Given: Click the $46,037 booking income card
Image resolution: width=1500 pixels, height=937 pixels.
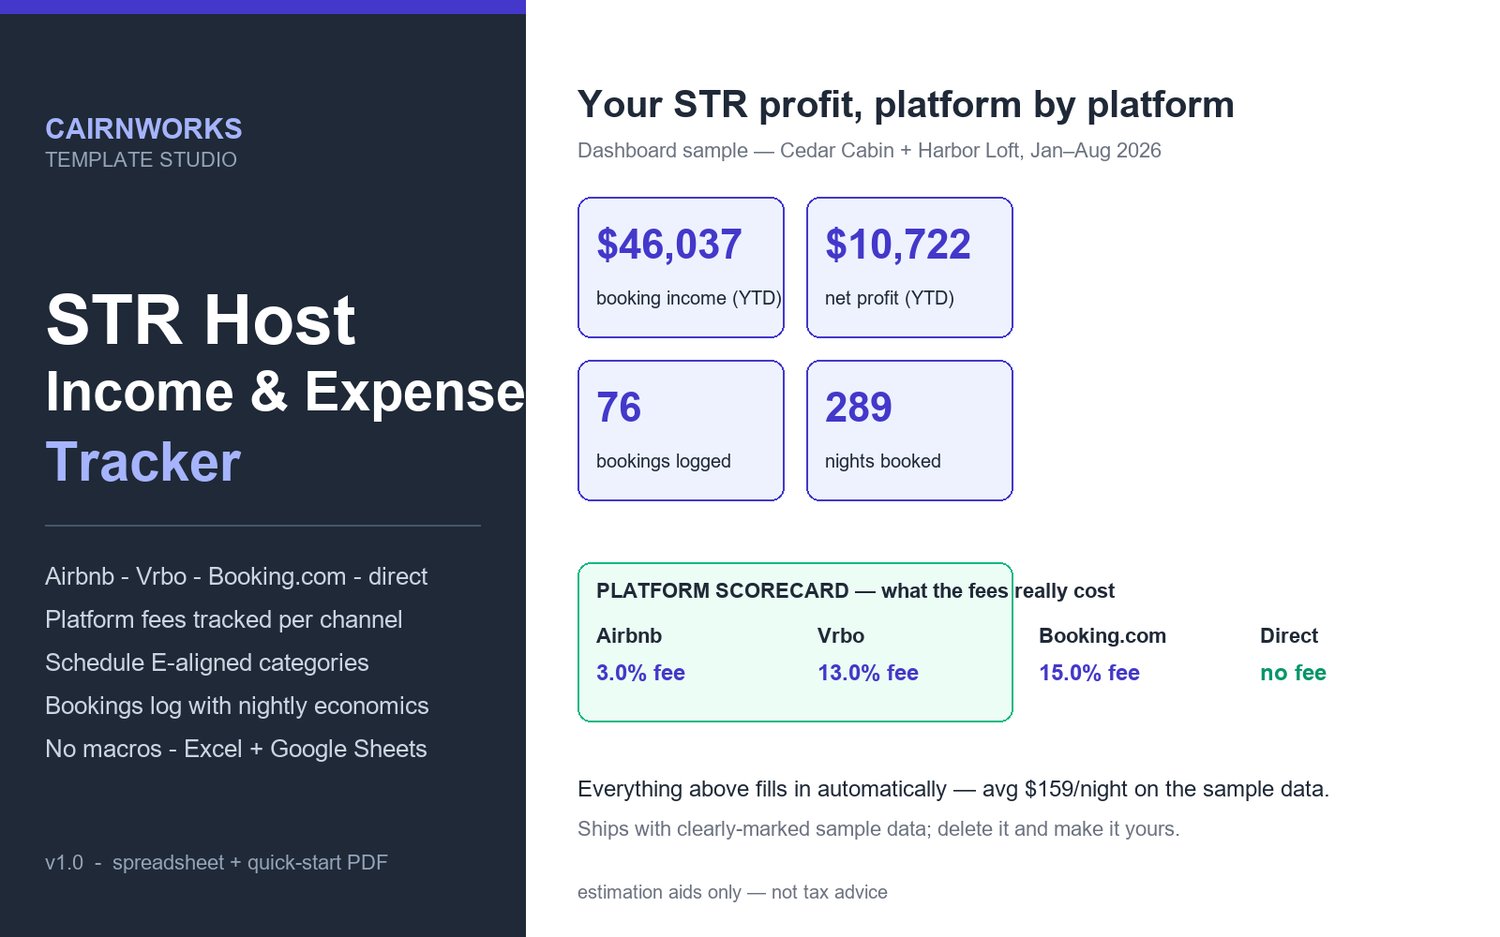Looking at the screenshot, I should tap(681, 267).
